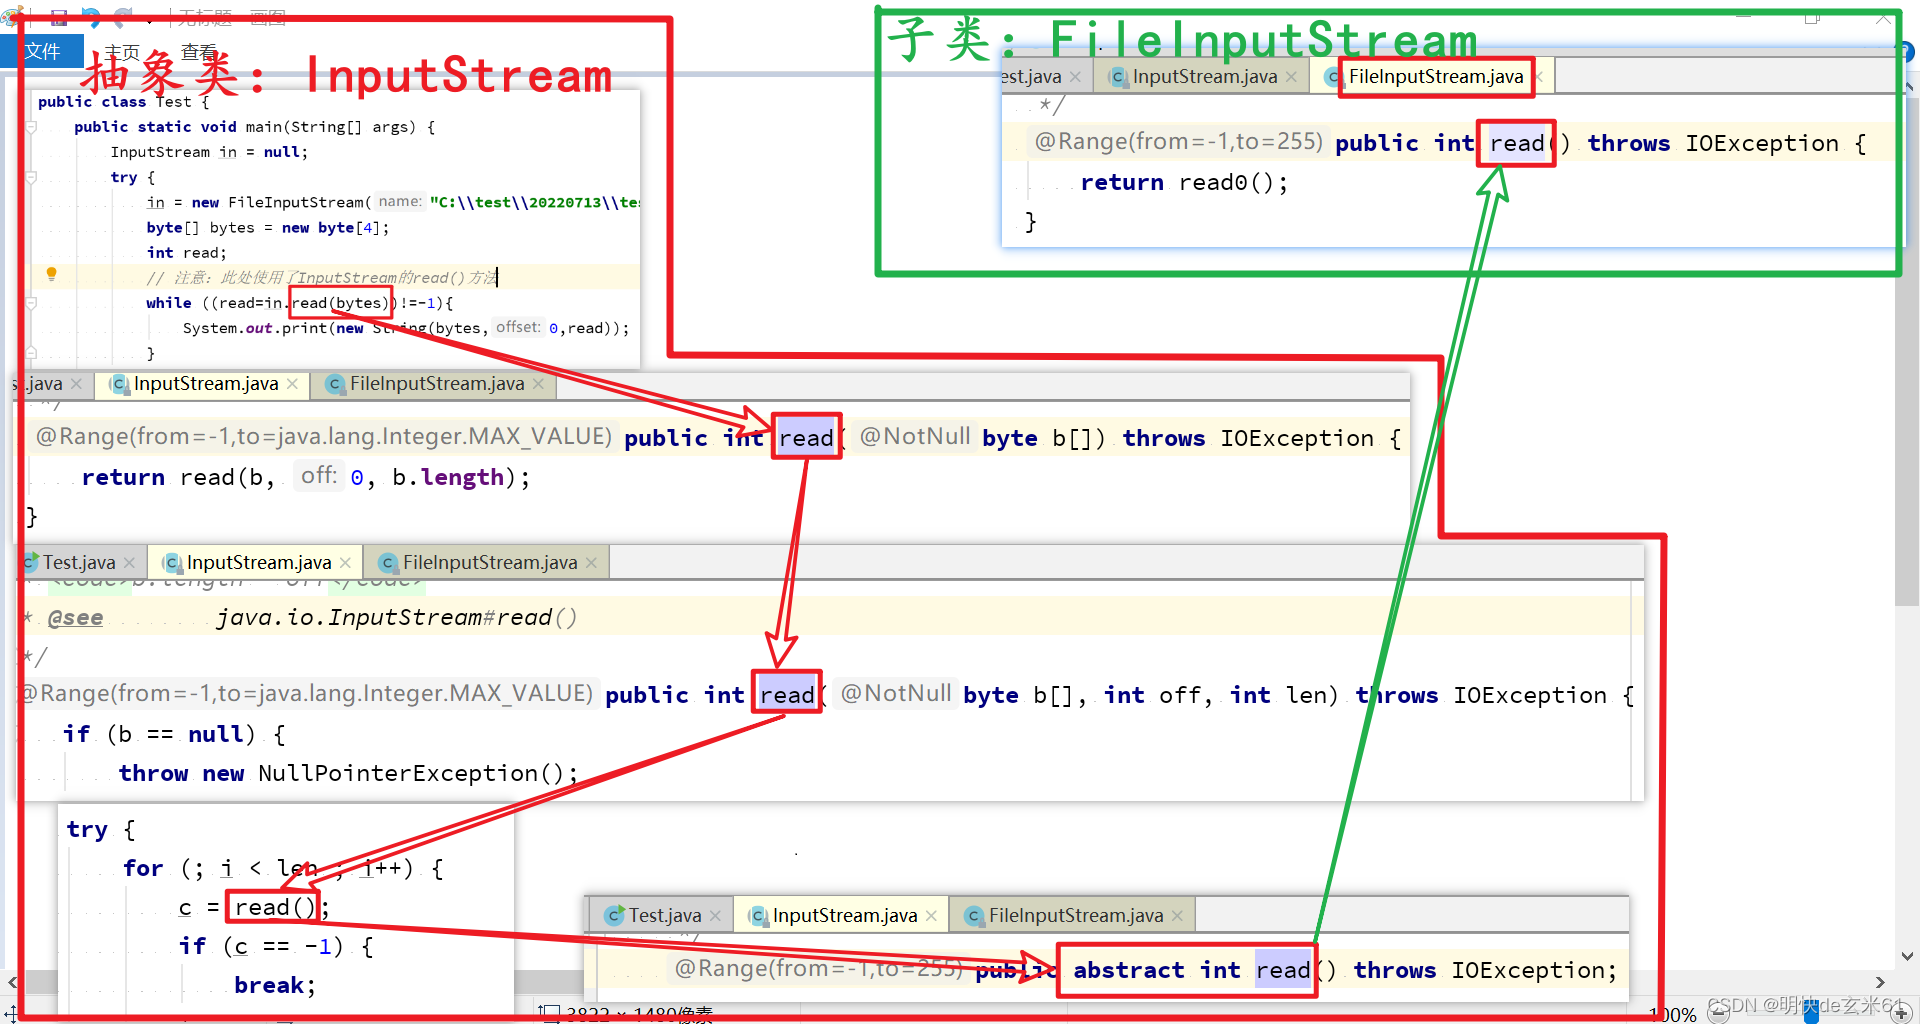This screenshot has width=1920, height=1024.
Task: Switch to the 主页 ribbon tab
Action: pyautogui.click(x=122, y=52)
